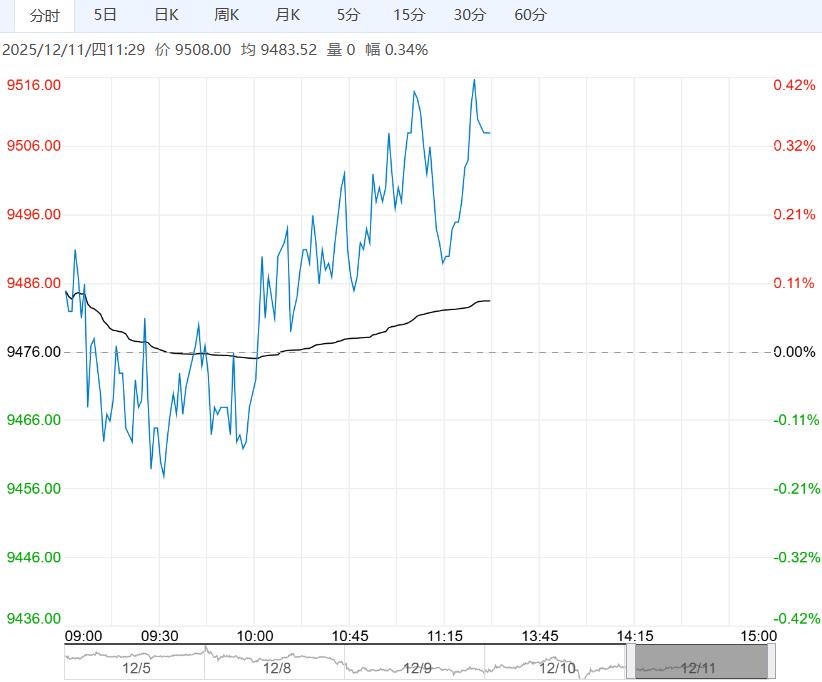Image resolution: width=822 pixels, height=682 pixels.
Task: Click the left handle of range slider
Action: pyautogui.click(x=630, y=662)
